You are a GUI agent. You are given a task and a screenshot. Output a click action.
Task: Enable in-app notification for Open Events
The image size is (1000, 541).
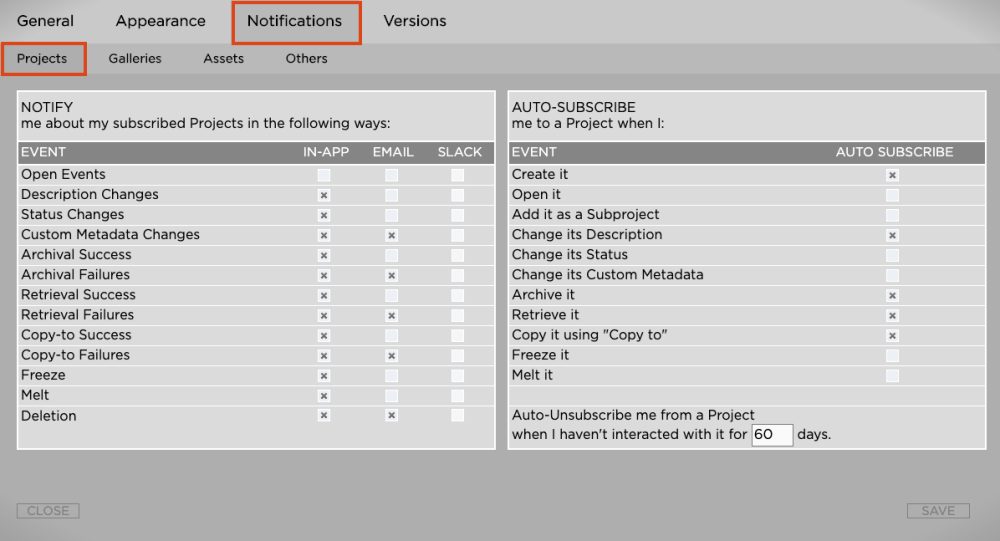[x=324, y=175]
